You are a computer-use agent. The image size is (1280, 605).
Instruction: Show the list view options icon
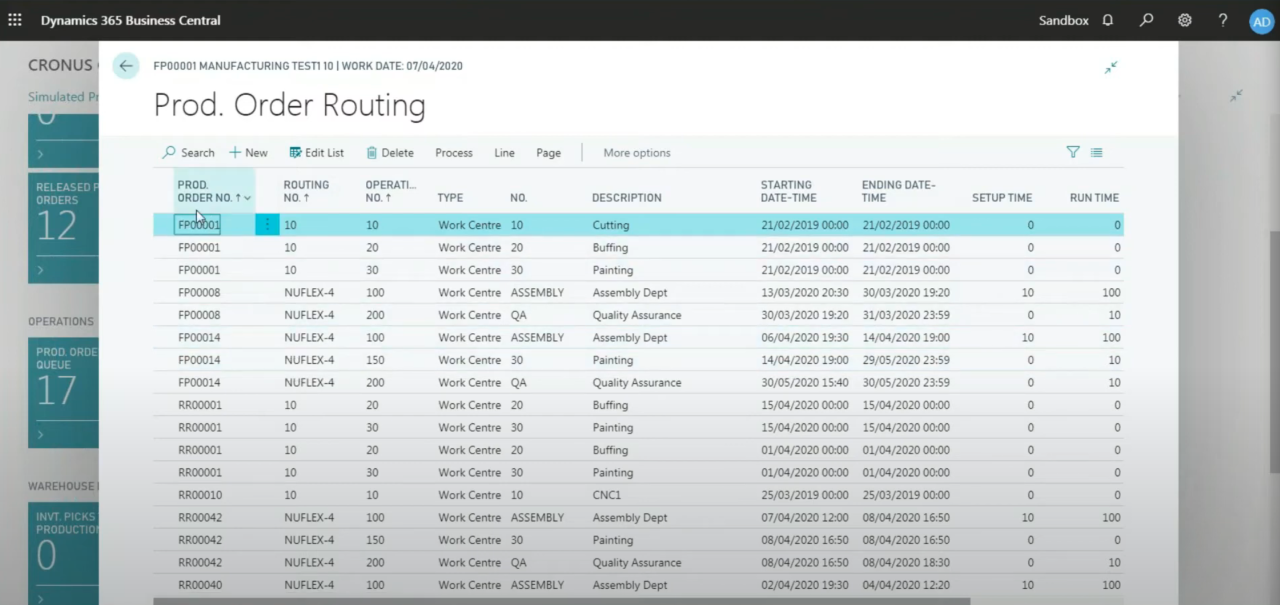1097,152
